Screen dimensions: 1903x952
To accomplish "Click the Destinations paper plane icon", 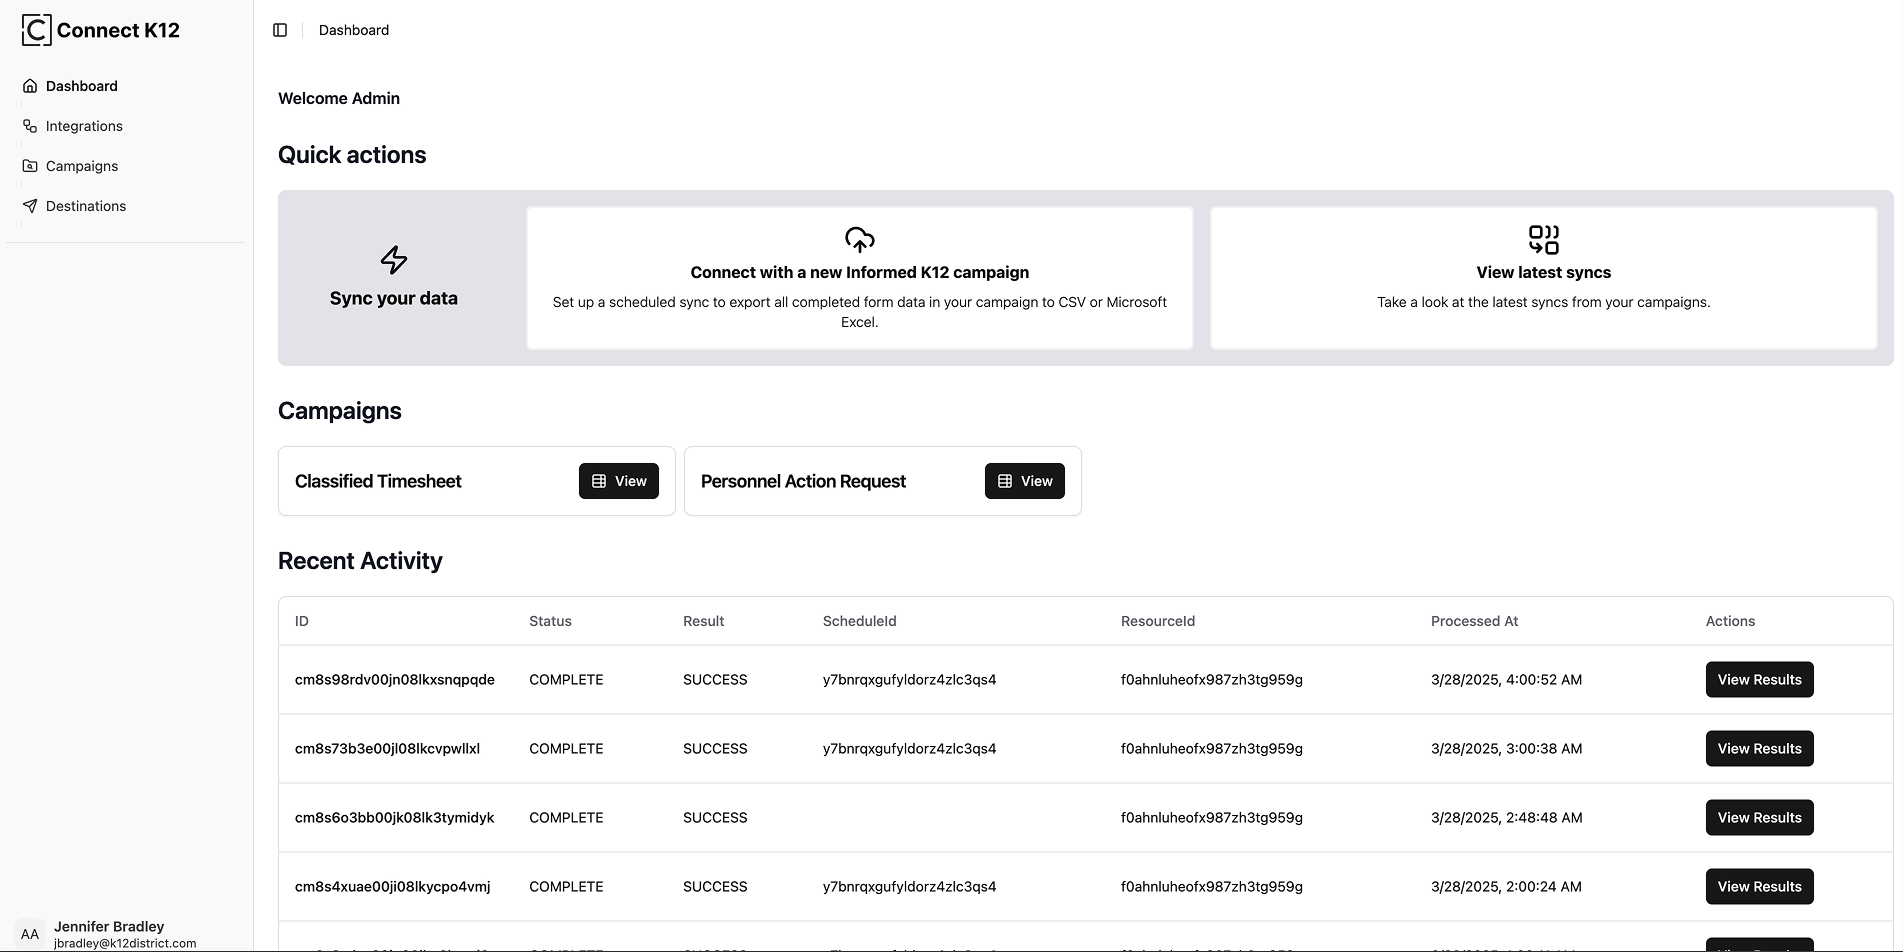I will point(30,206).
